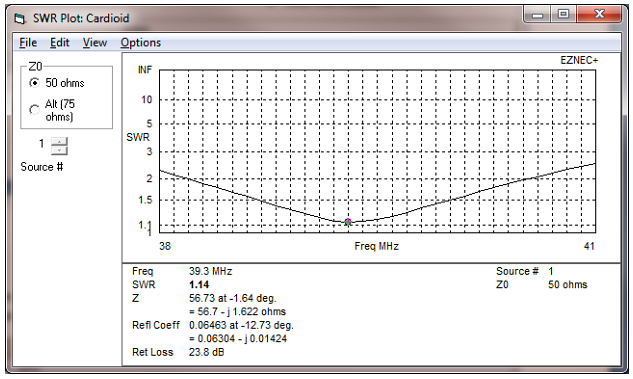Viewport: 633px width, 379px height.
Task: Decrease Source number with down arrow
Action: click(59, 151)
